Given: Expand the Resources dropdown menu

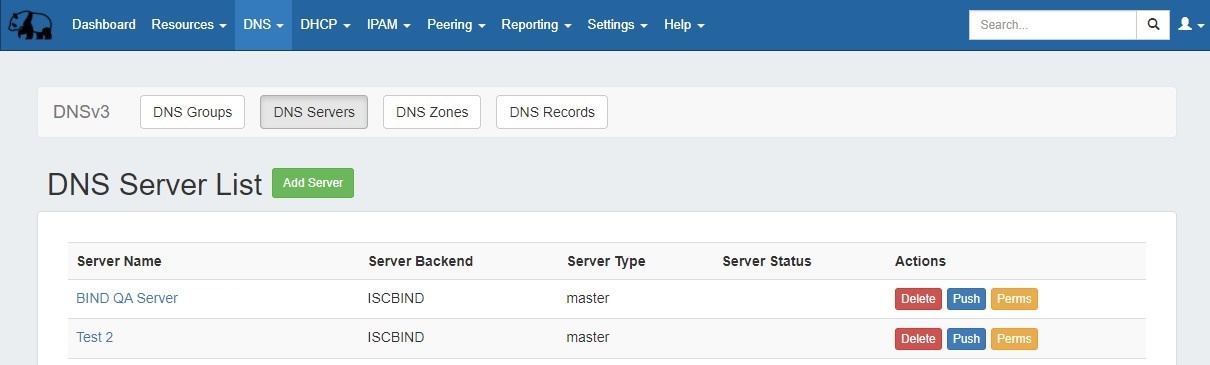Looking at the screenshot, I should coord(189,25).
